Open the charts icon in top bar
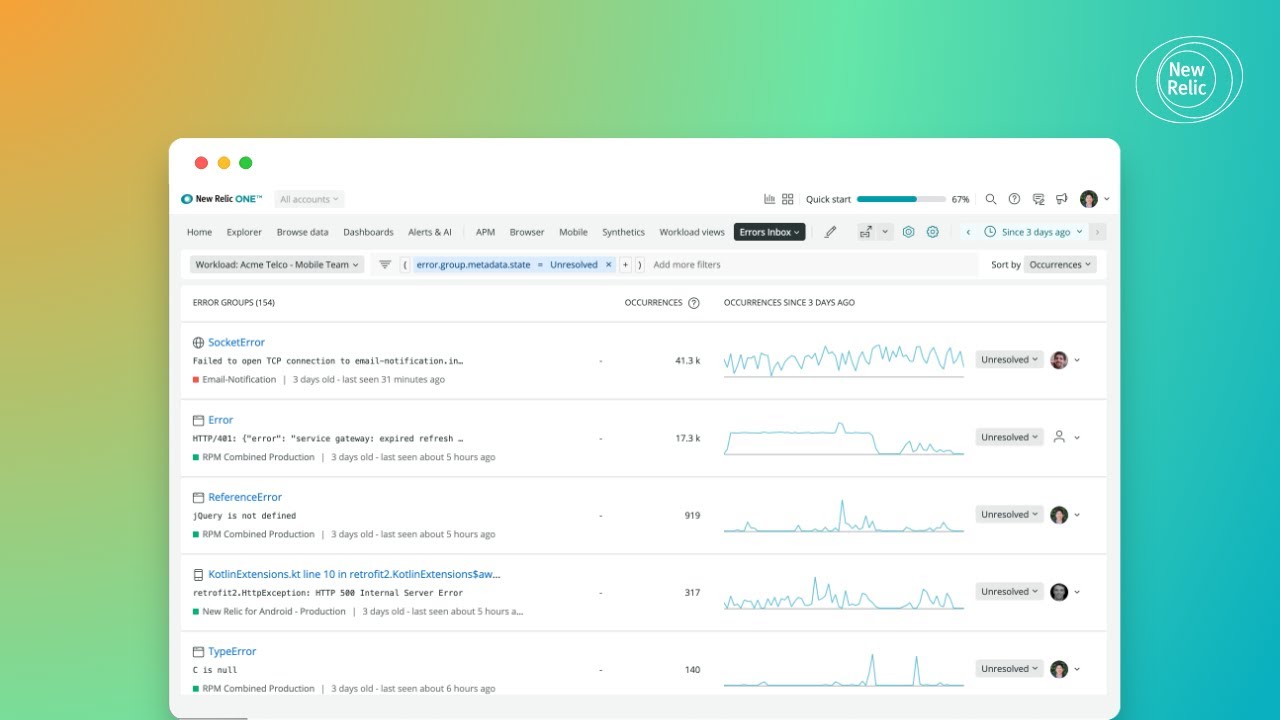 click(770, 199)
